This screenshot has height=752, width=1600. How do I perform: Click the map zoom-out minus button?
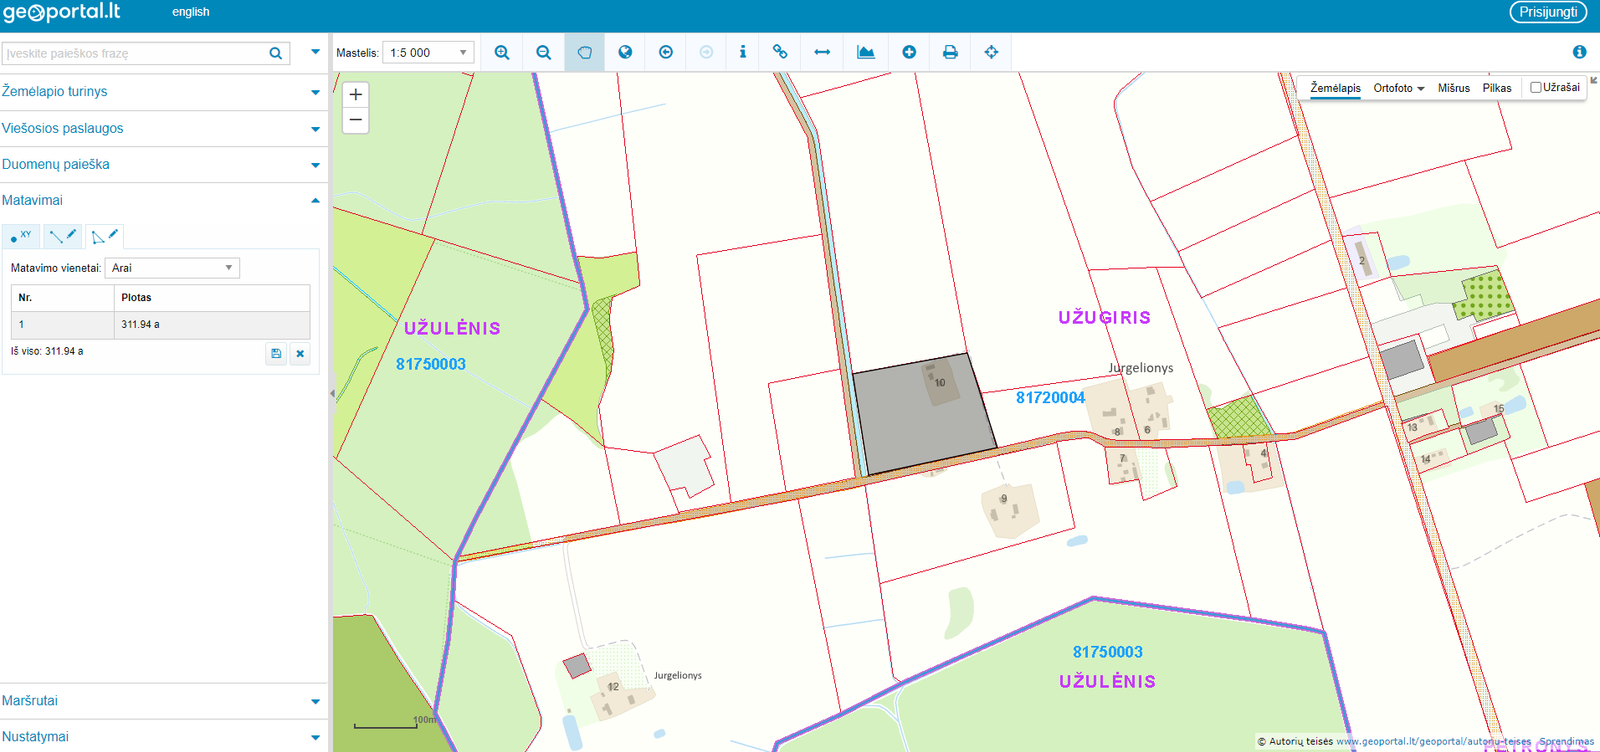point(355,120)
